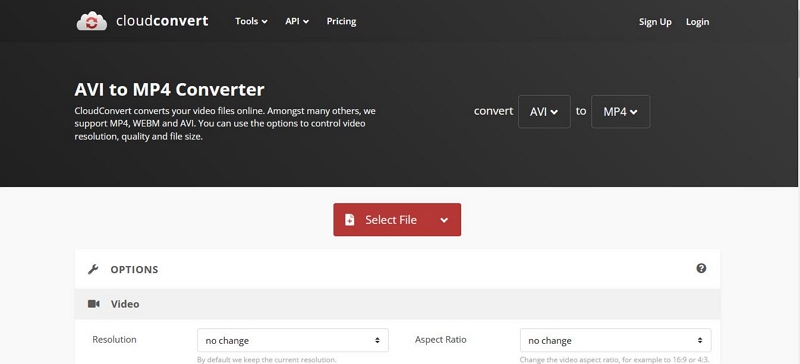Click the cloudconvert brand name text
The width and height of the screenshot is (800, 364).
[162, 21]
